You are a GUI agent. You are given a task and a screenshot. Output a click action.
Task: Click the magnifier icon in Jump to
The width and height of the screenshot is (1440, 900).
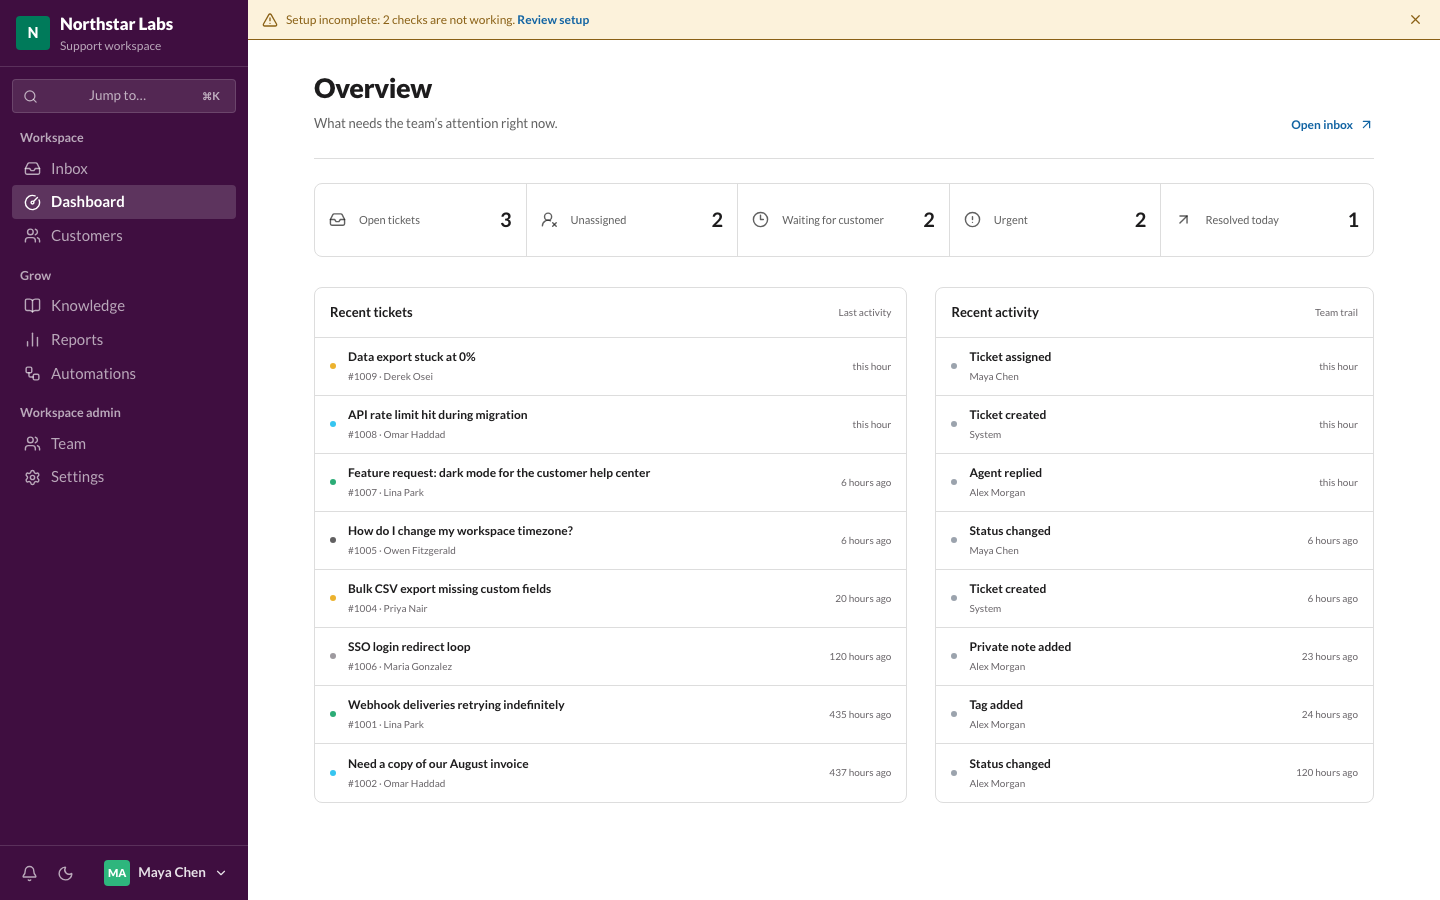31,97
